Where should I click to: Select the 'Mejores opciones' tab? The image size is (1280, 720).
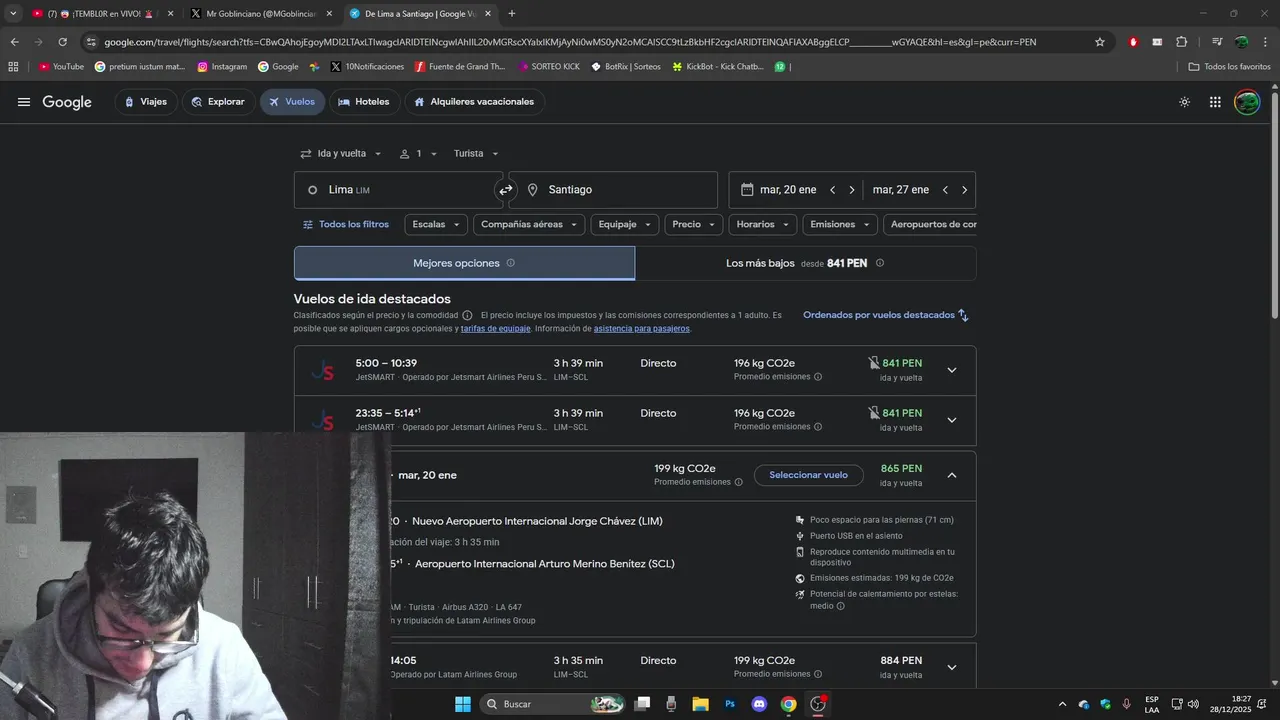tap(464, 263)
